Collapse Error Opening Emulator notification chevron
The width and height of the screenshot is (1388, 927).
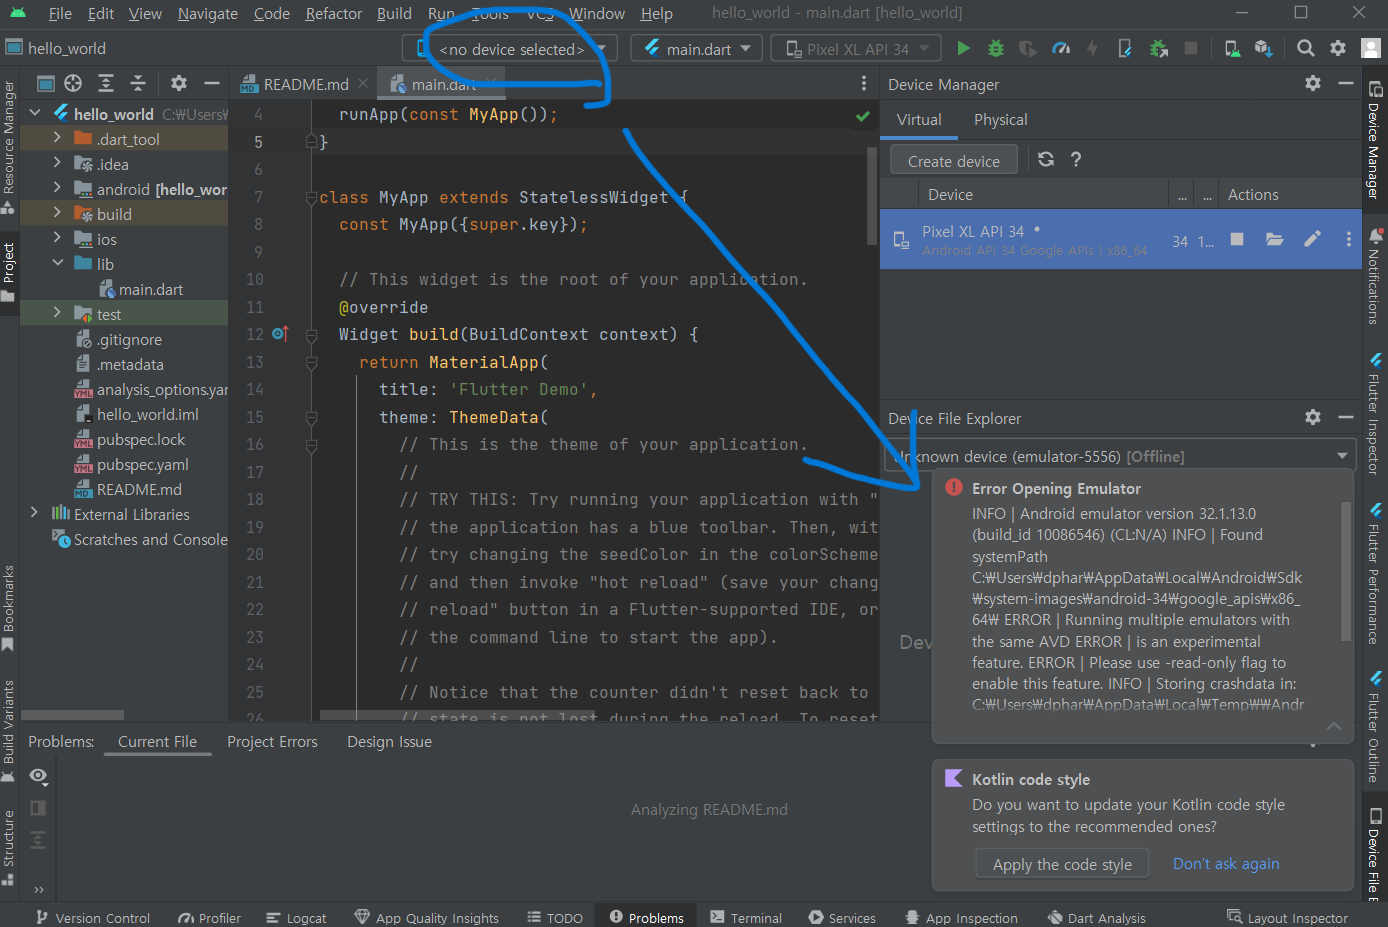click(1334, 726)
